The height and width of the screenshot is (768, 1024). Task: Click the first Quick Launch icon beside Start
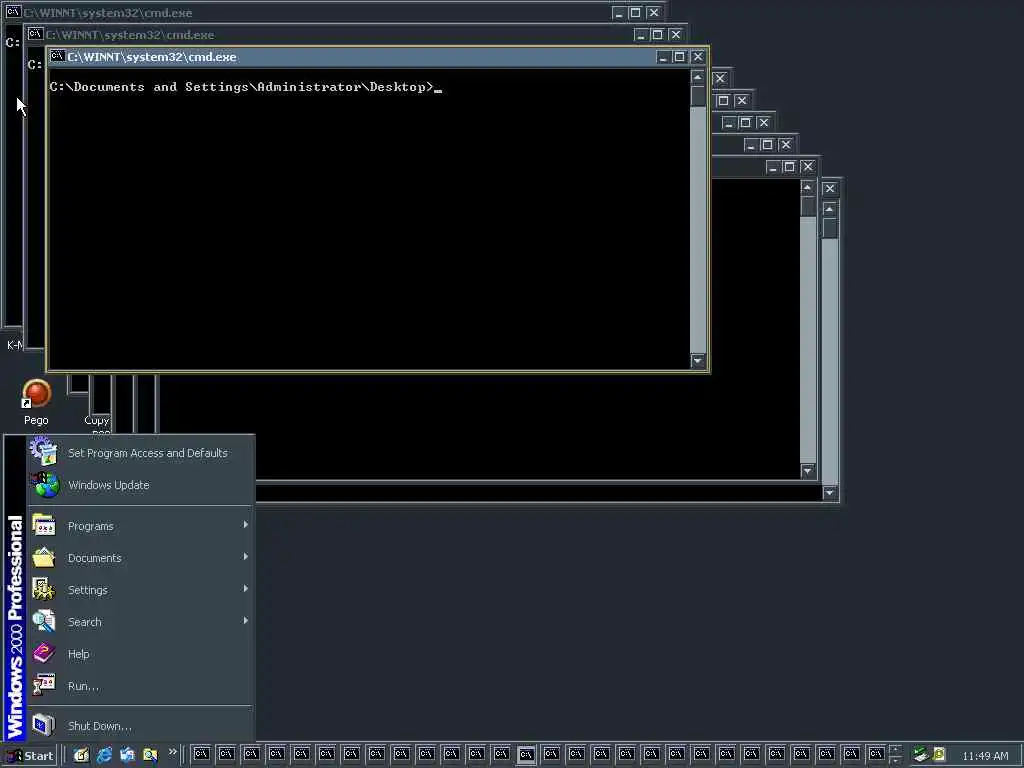80,755
